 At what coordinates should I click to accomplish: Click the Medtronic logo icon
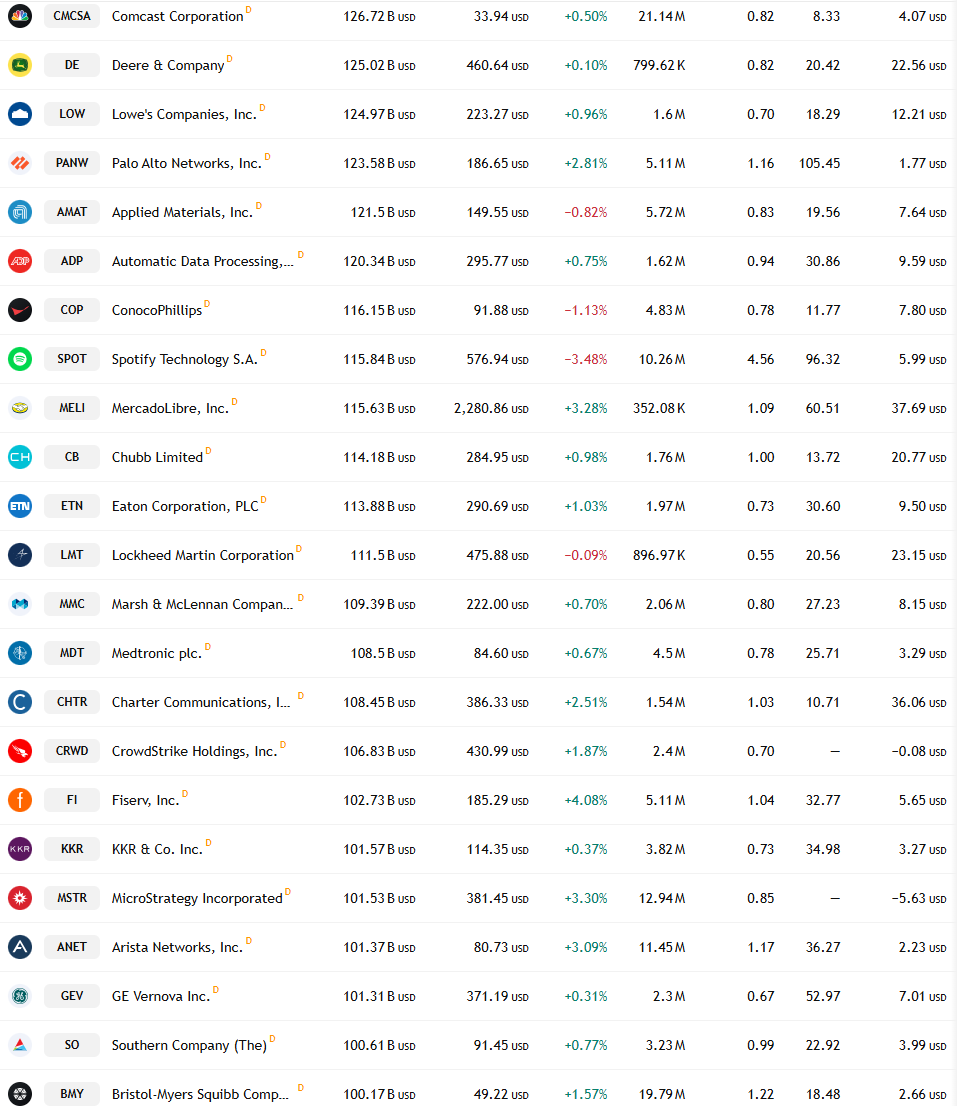coord(20,653)
